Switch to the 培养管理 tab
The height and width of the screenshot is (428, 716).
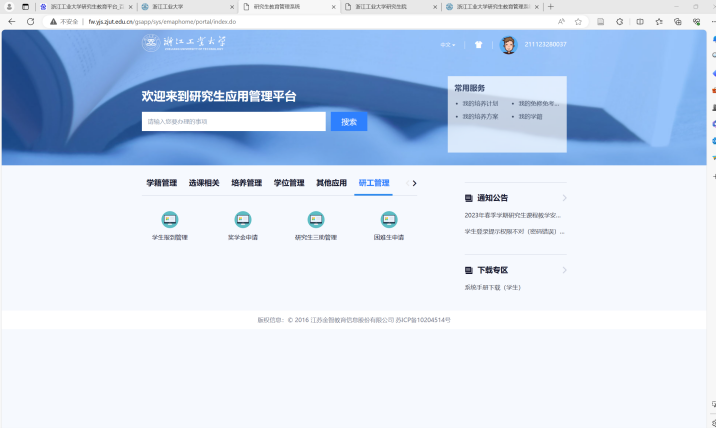pos(246,183)
